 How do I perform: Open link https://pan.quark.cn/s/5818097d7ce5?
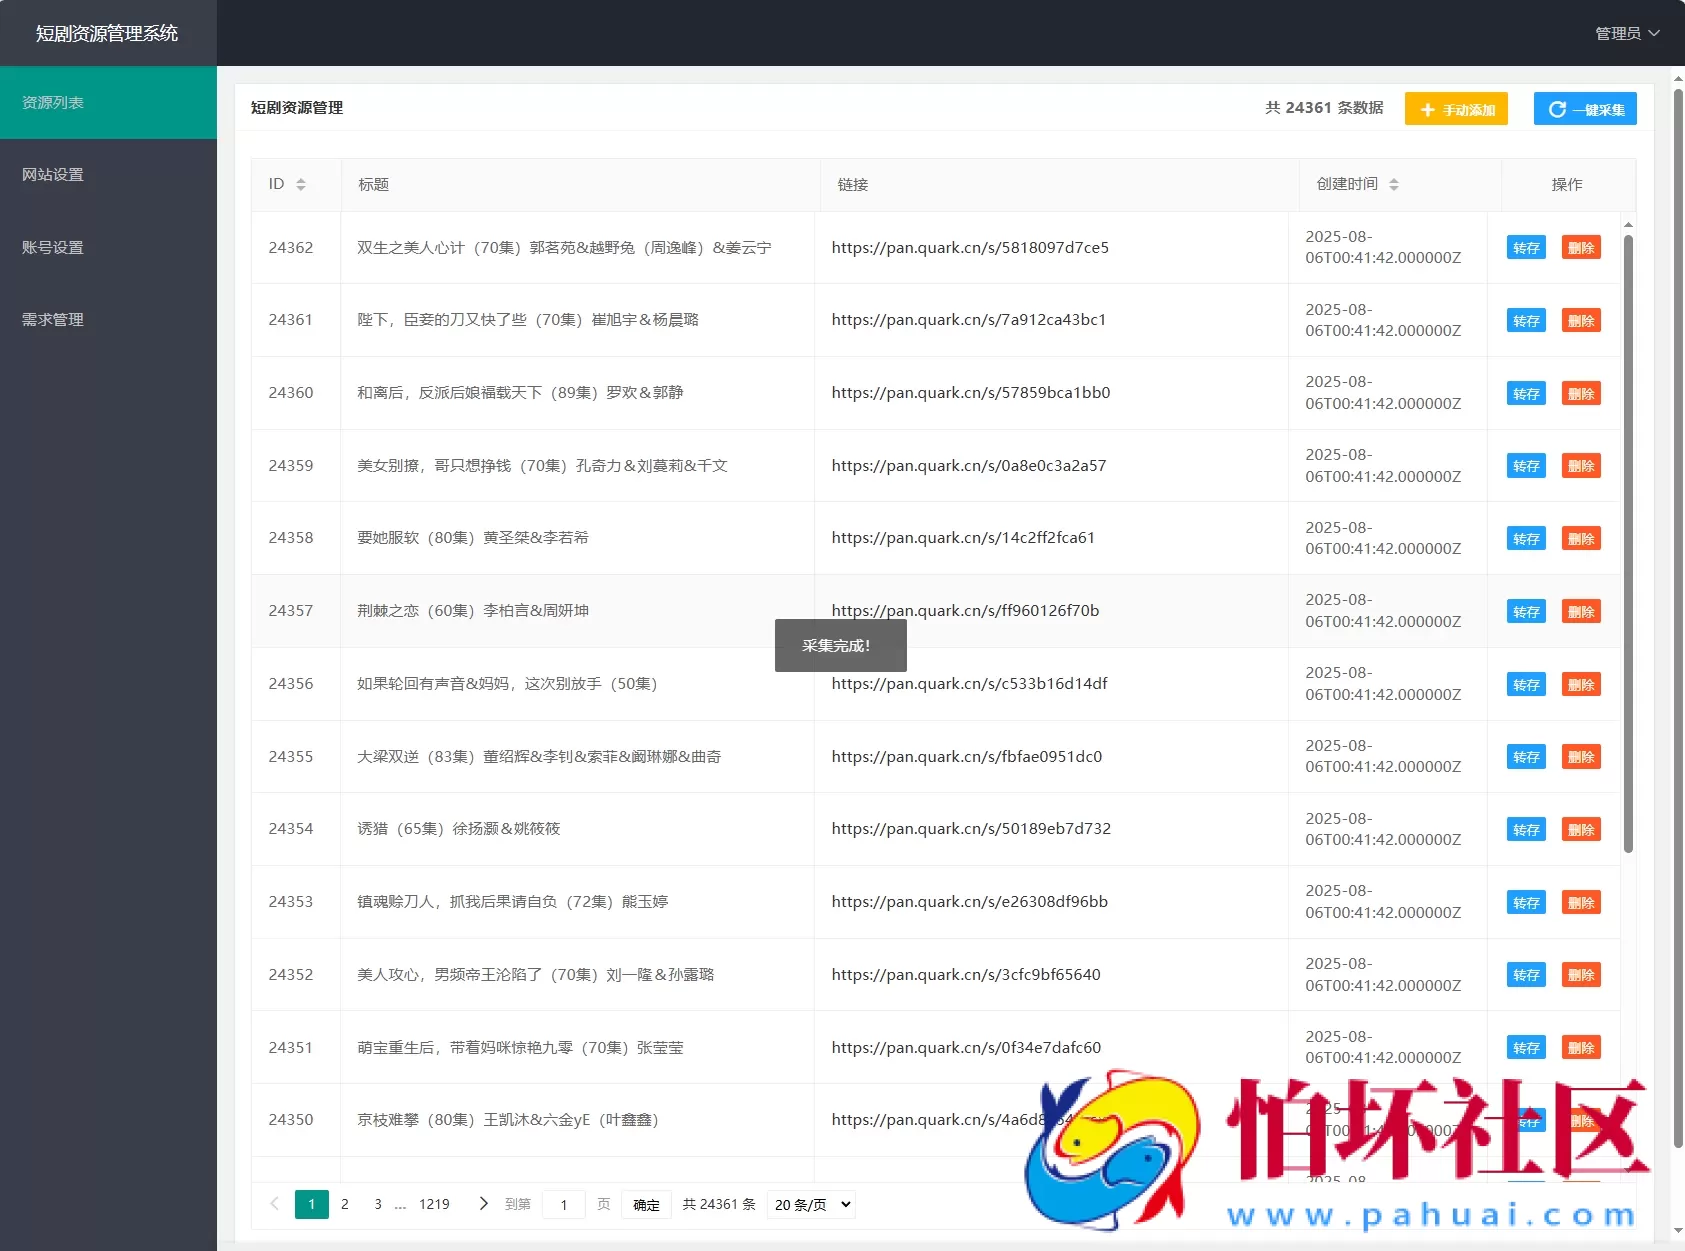point(968,247)
